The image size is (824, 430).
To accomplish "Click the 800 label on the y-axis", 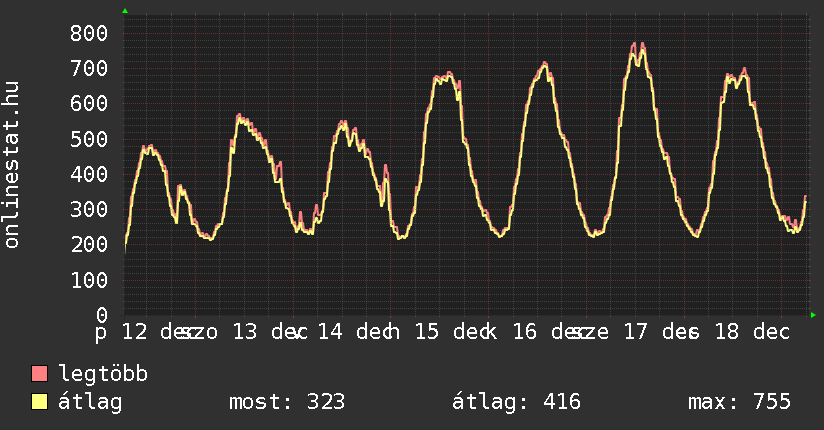I will [x=88, y=33].
